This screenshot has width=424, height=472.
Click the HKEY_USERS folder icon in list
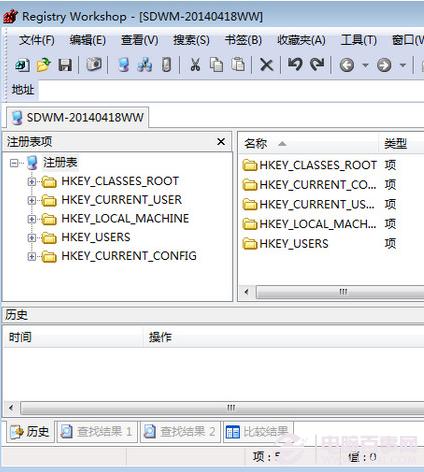250,244
